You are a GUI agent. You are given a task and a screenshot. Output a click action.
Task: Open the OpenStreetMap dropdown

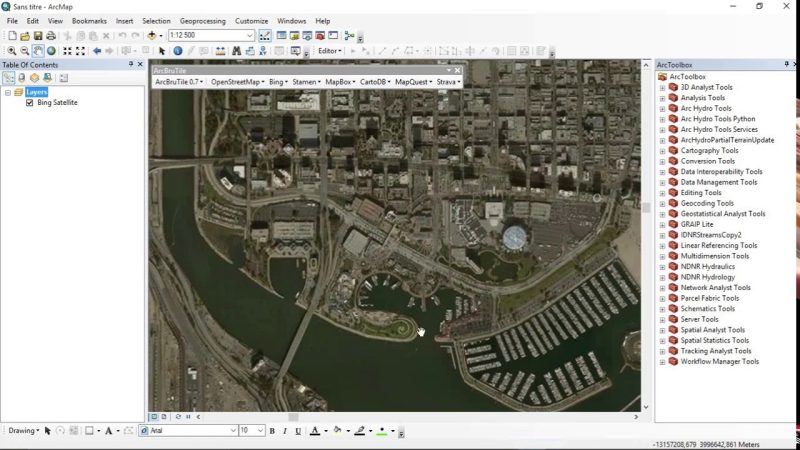click(x=237, y=82)
